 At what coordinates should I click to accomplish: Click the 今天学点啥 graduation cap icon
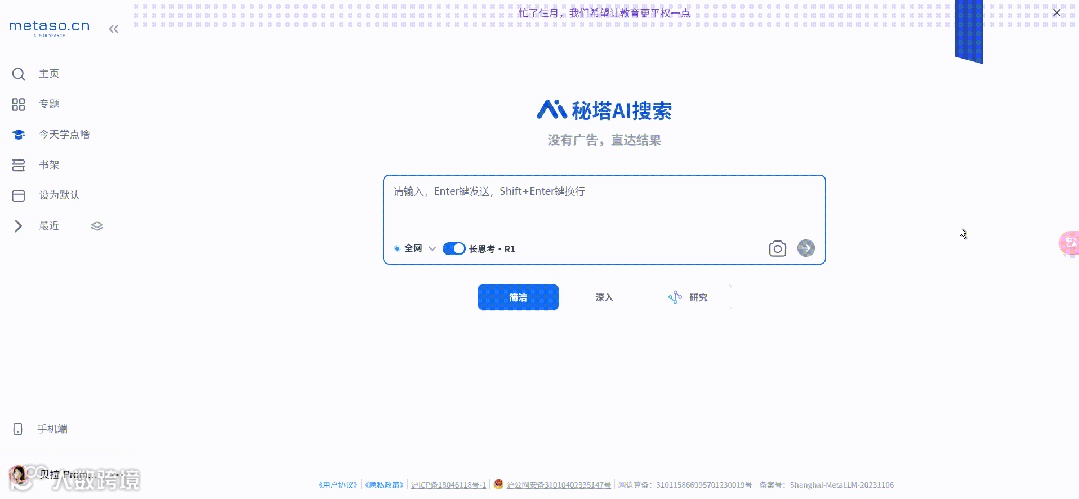click(x=19, y=135)
